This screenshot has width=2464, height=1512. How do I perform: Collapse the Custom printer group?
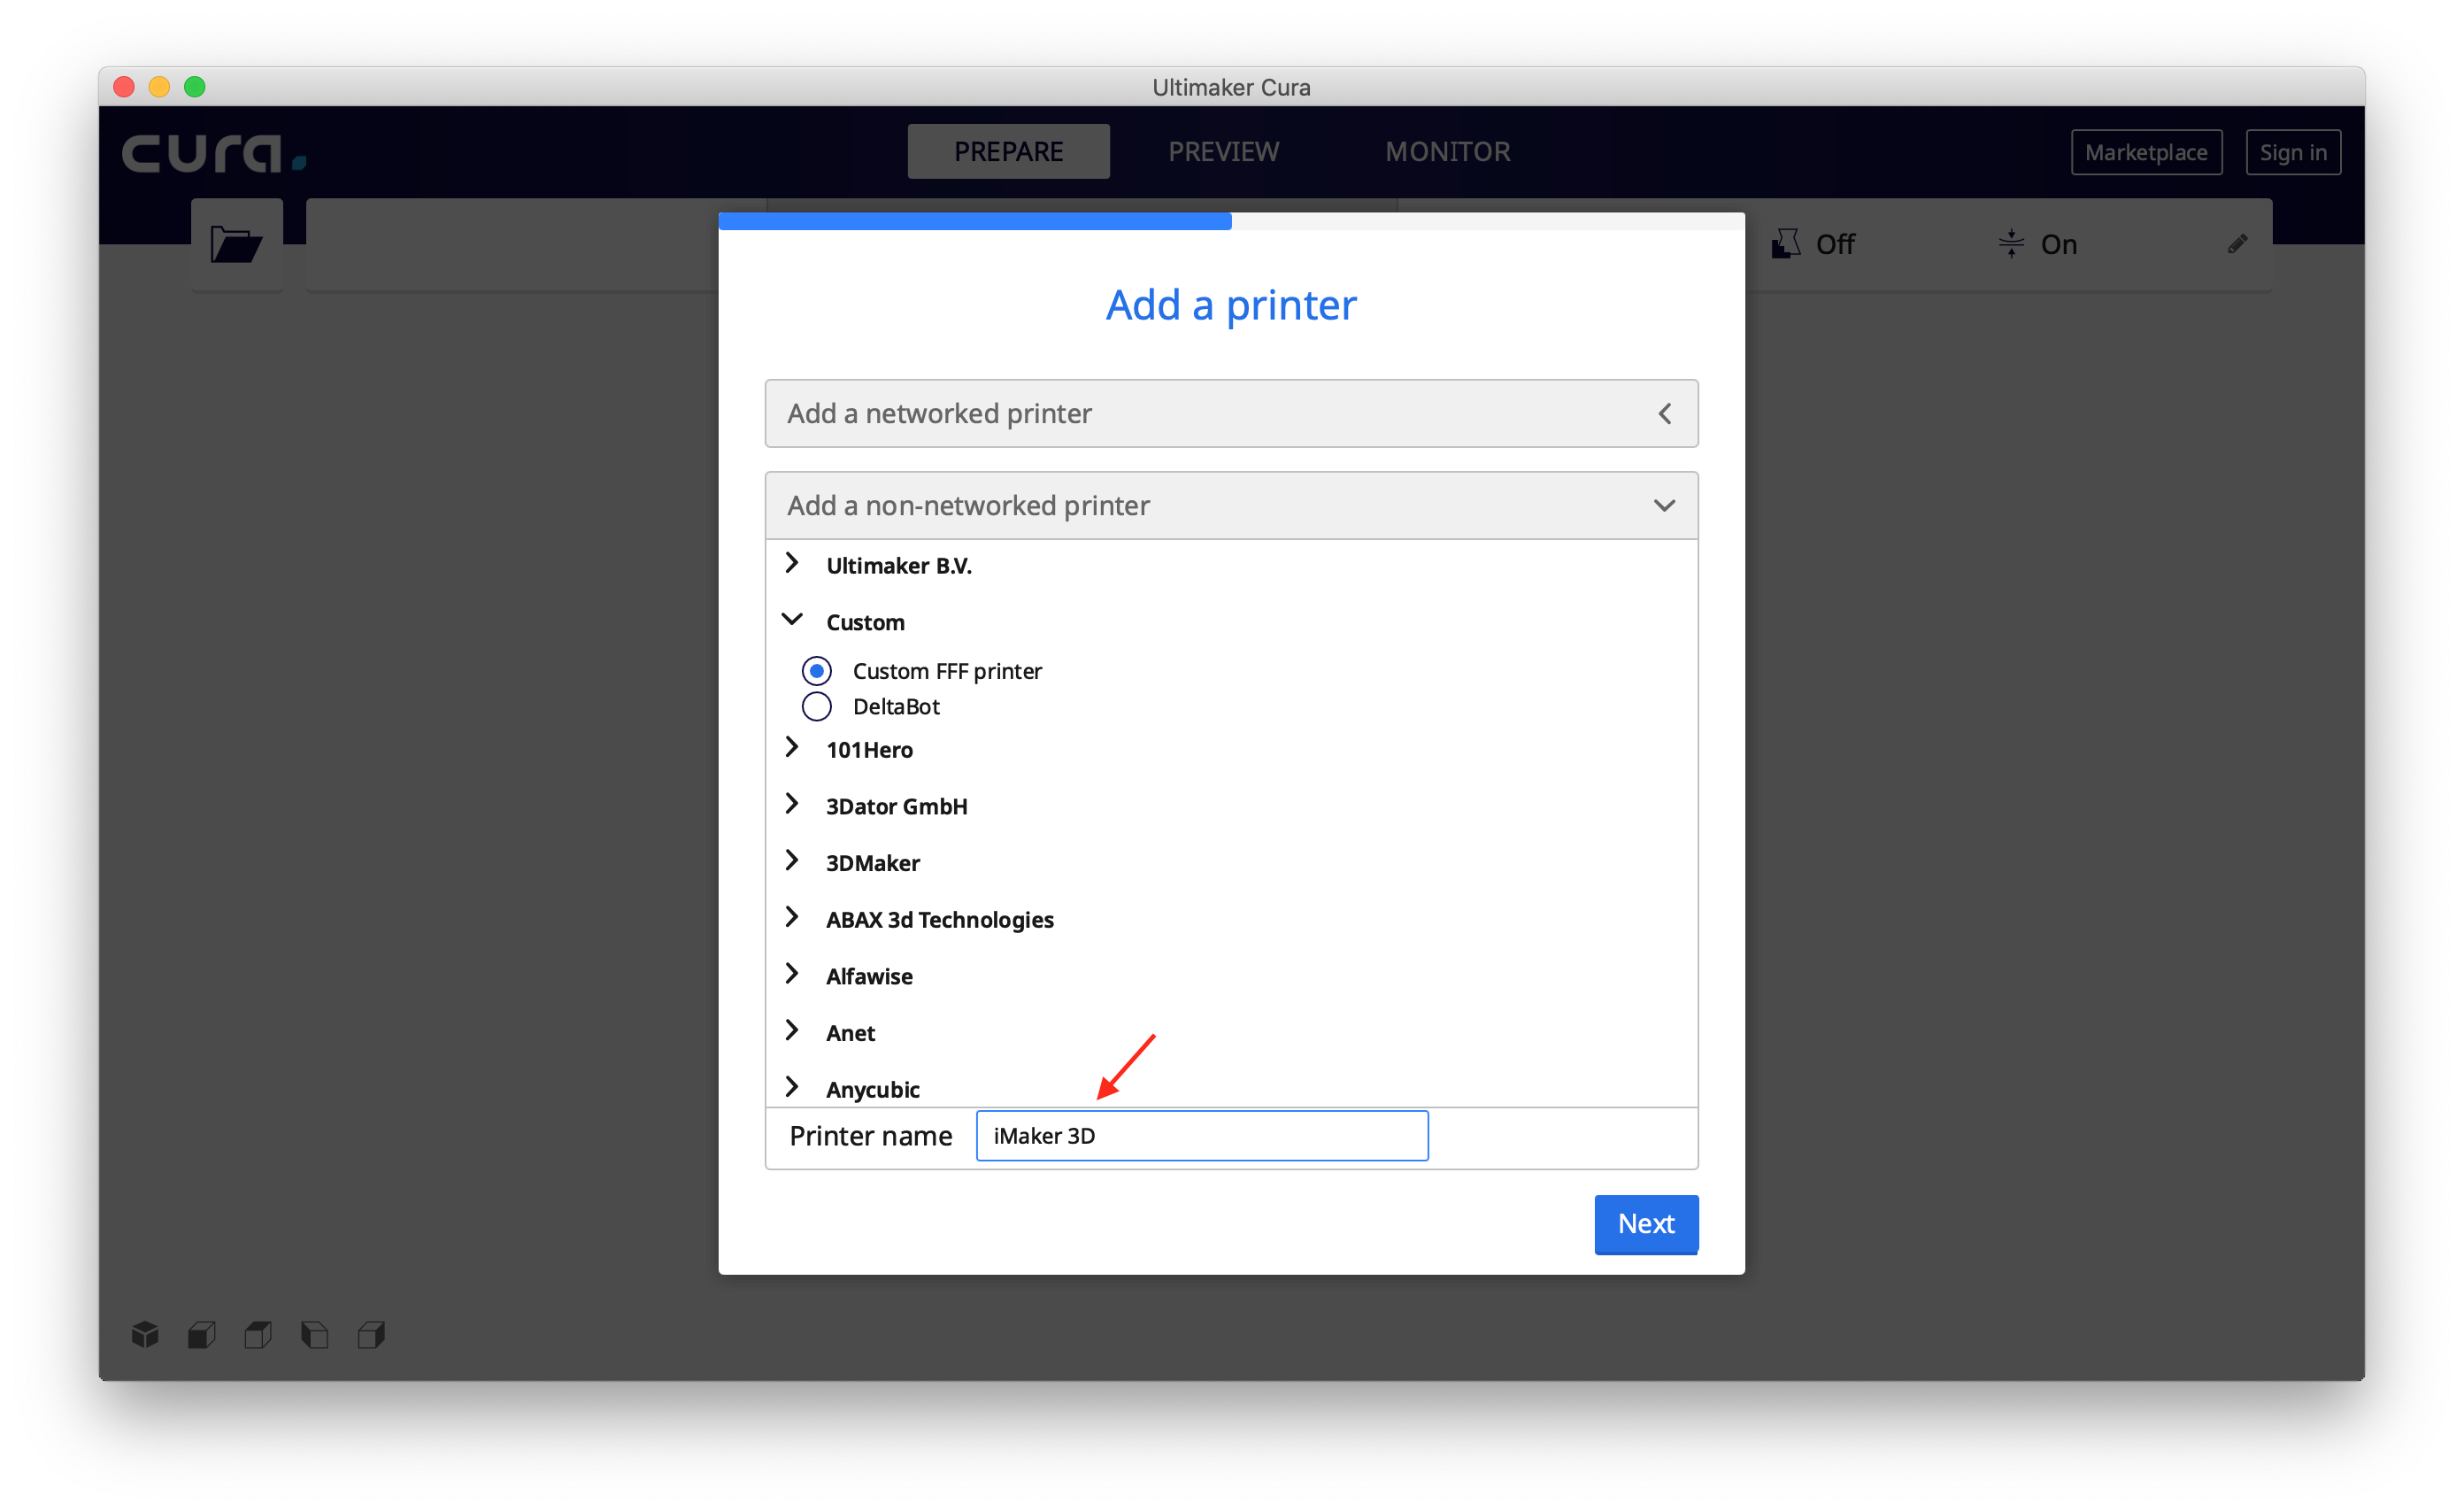pyautogui.click(x=792, y=620)
